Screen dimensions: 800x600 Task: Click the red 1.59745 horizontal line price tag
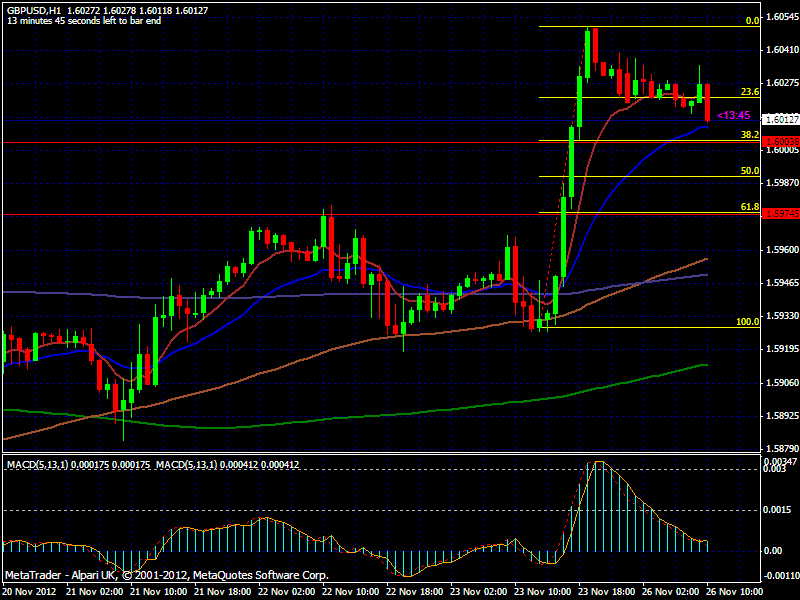(x=781, y=214)
